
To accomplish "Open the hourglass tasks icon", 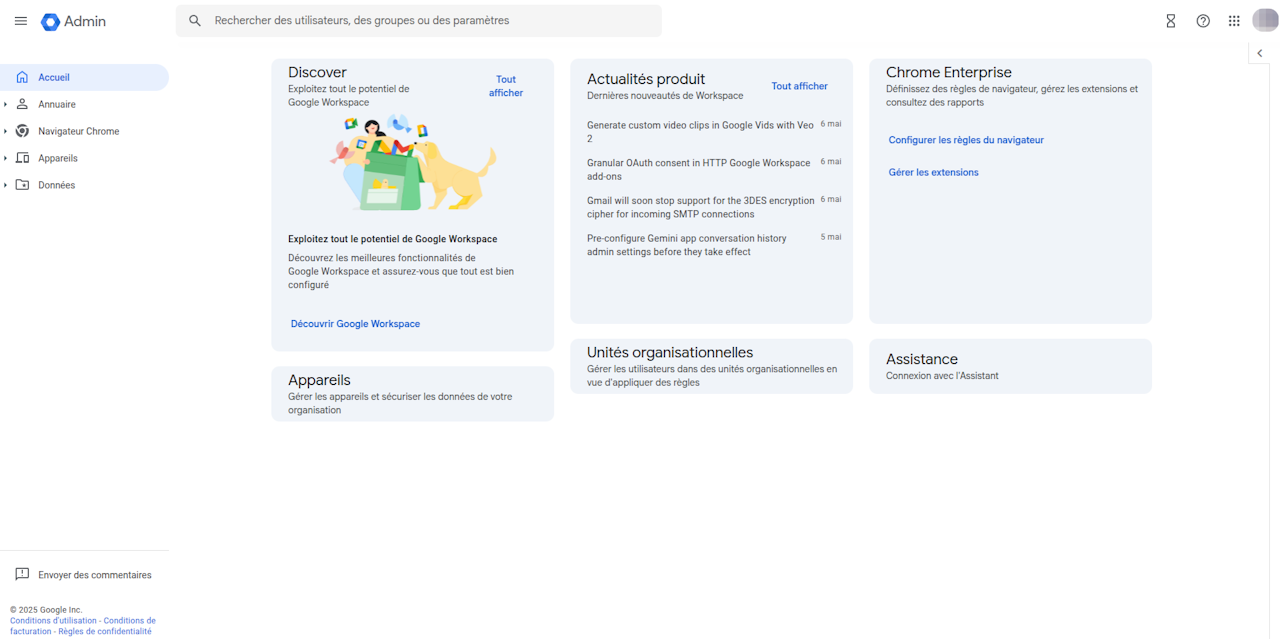I will coord(1171,21).
